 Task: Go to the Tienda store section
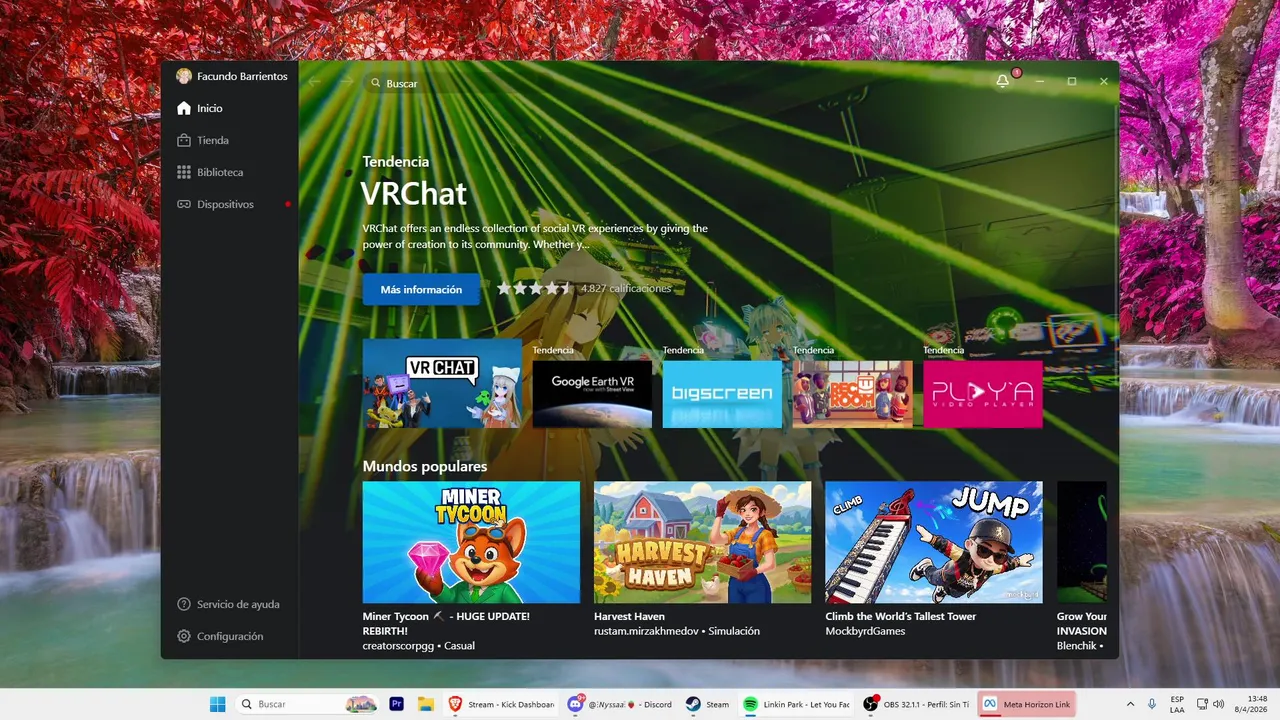230,140
